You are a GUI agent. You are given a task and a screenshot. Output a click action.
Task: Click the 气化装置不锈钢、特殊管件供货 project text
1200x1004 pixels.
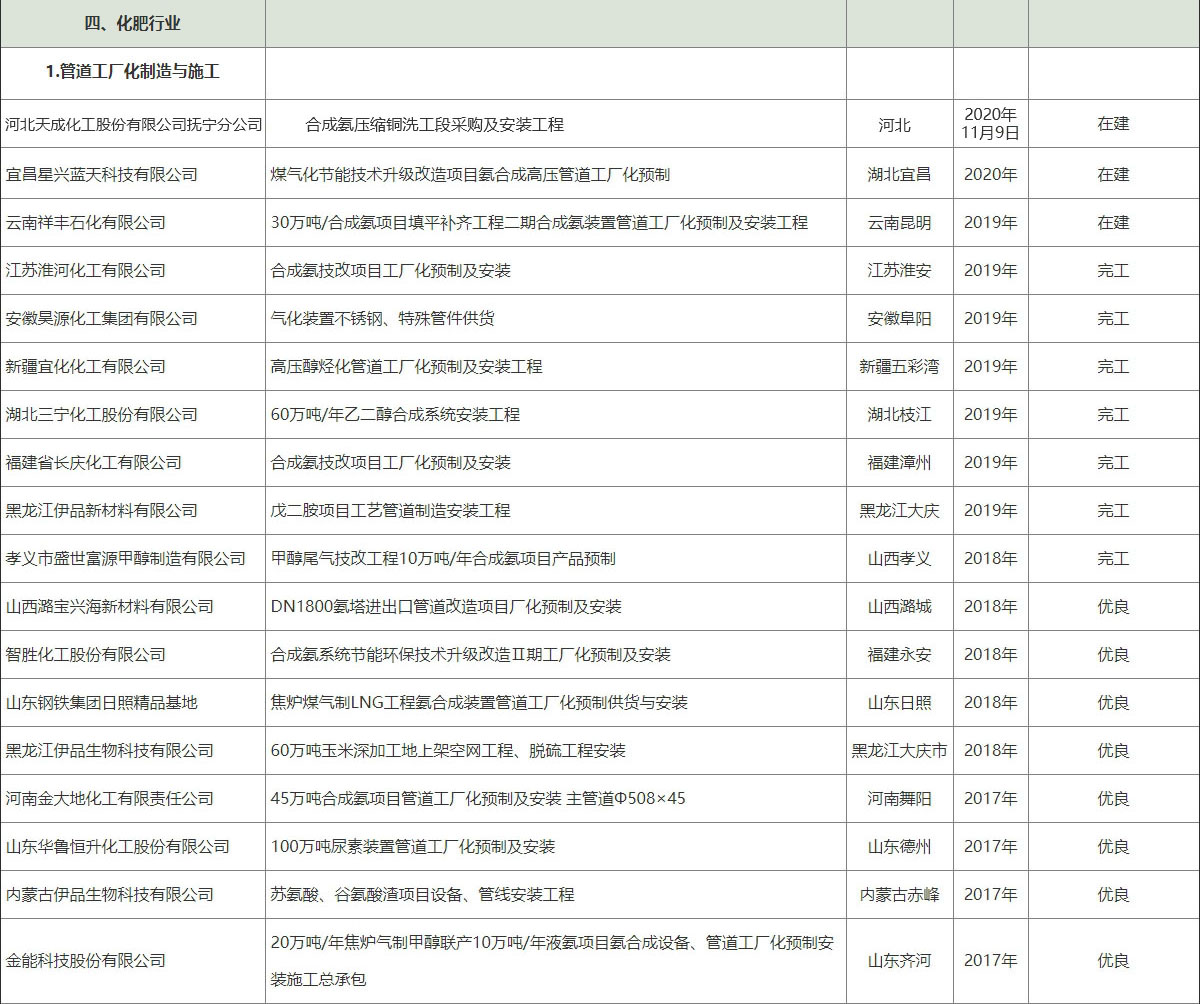pyautogui.click(x=382, y=318)
